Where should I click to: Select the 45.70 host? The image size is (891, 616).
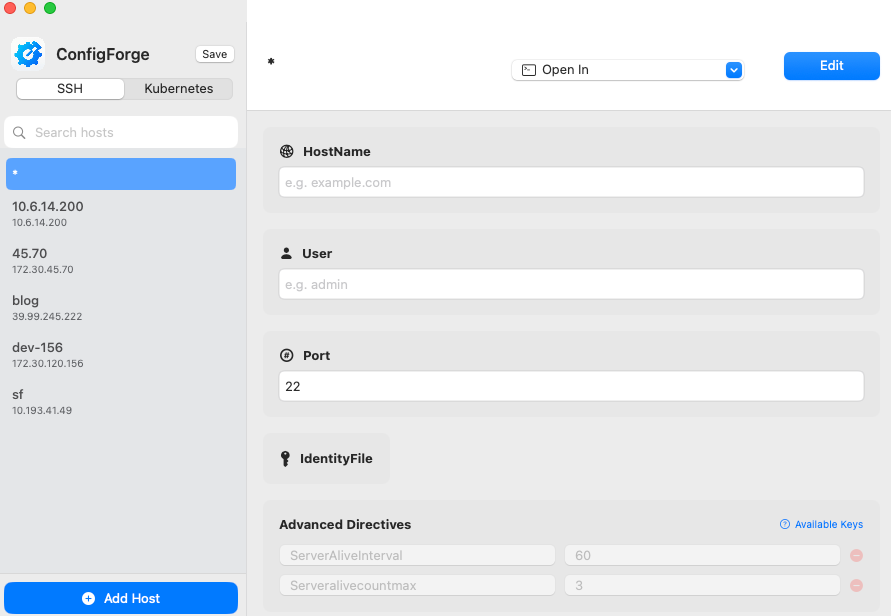click(121, 261)
